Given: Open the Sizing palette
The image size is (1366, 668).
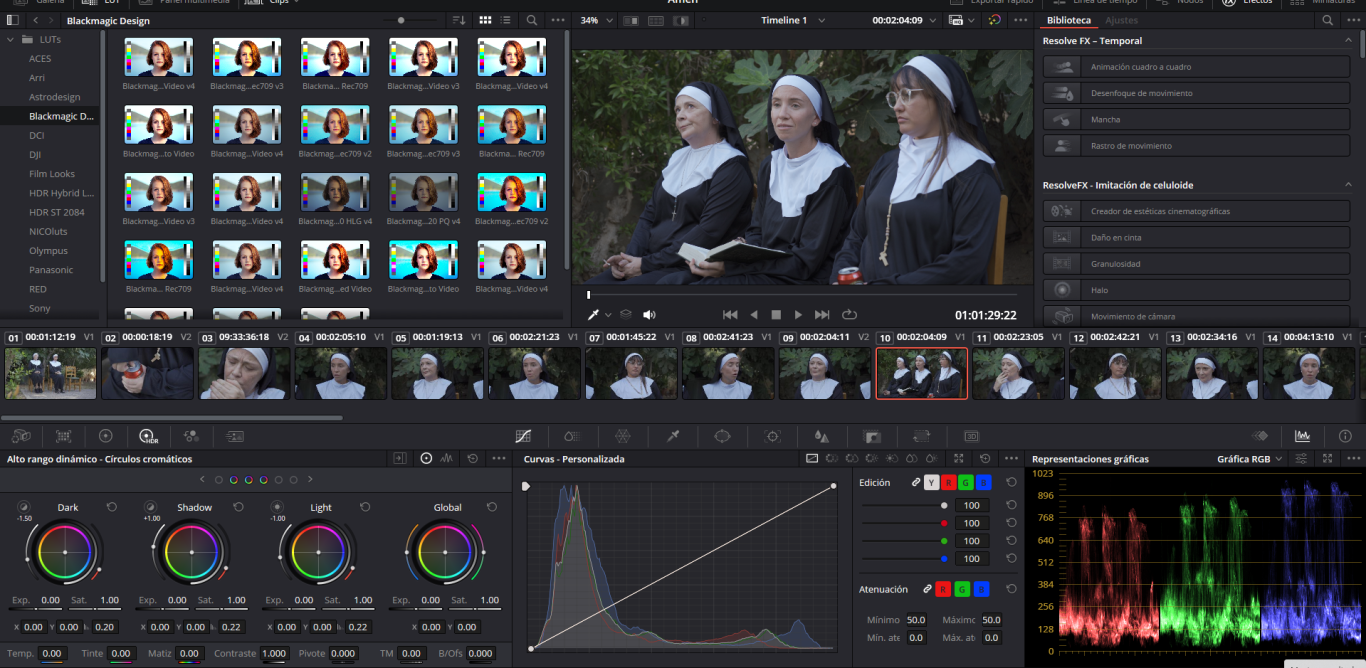Looking at the screenshot, I should click(921, 436).
